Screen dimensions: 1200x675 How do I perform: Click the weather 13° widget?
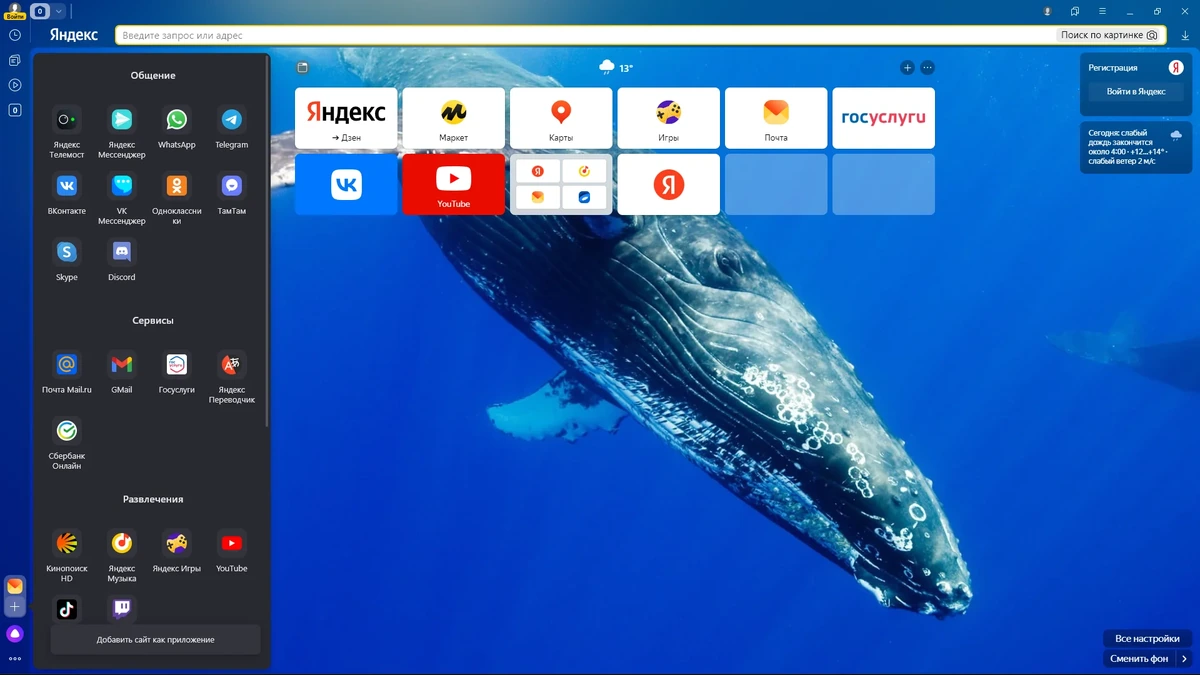point(616,68)
